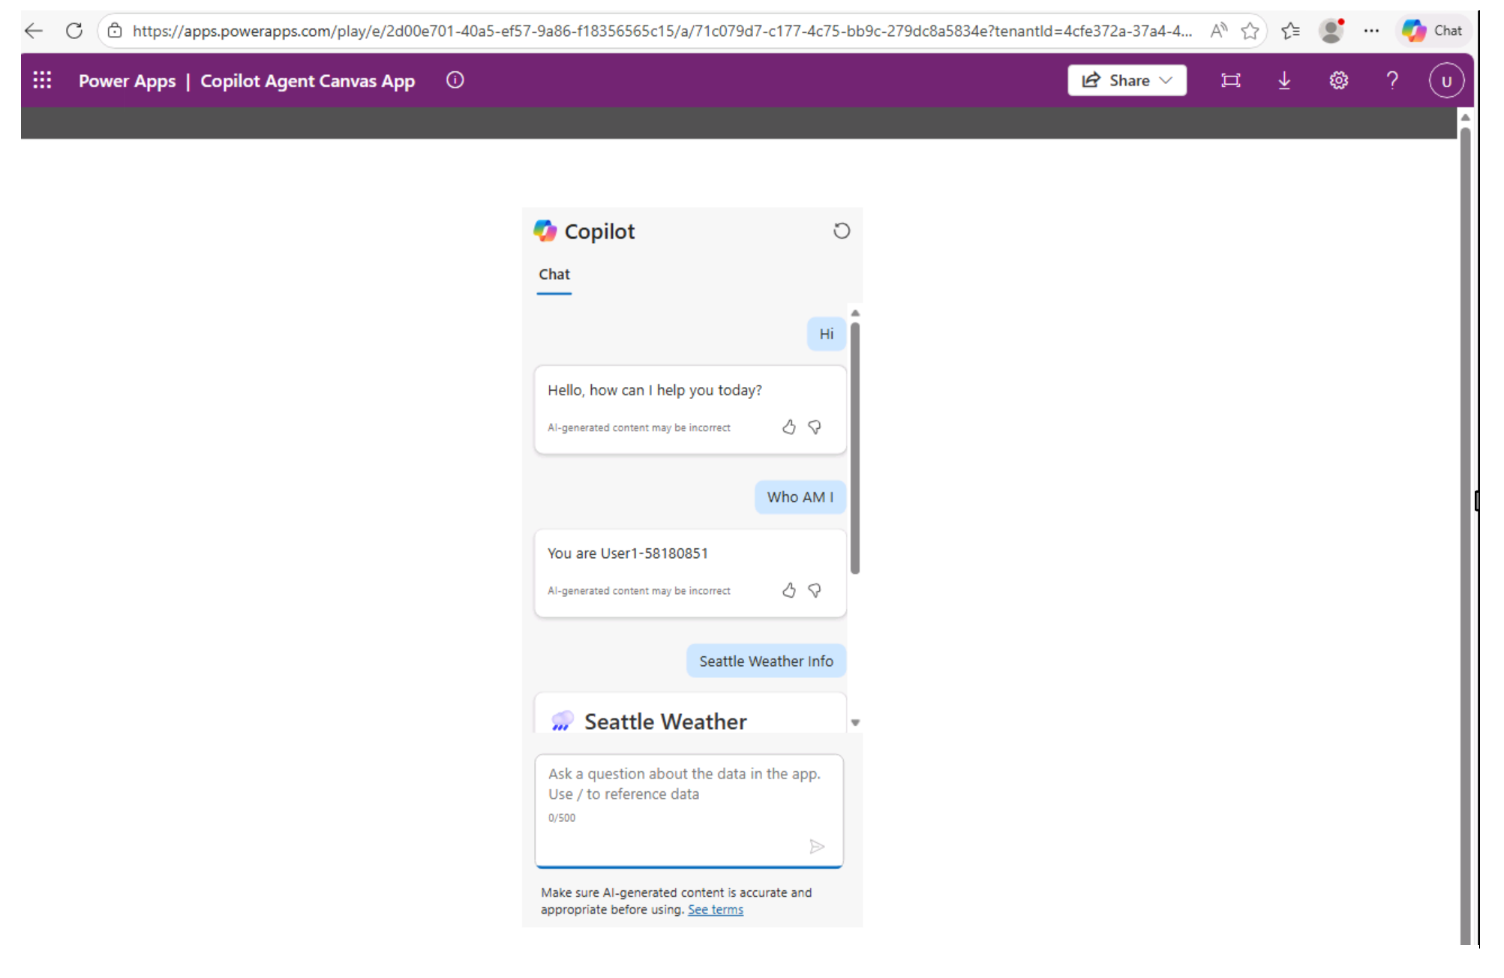
Task: Open the Power Apps waffle app launcher
Action: click(42, 80)
